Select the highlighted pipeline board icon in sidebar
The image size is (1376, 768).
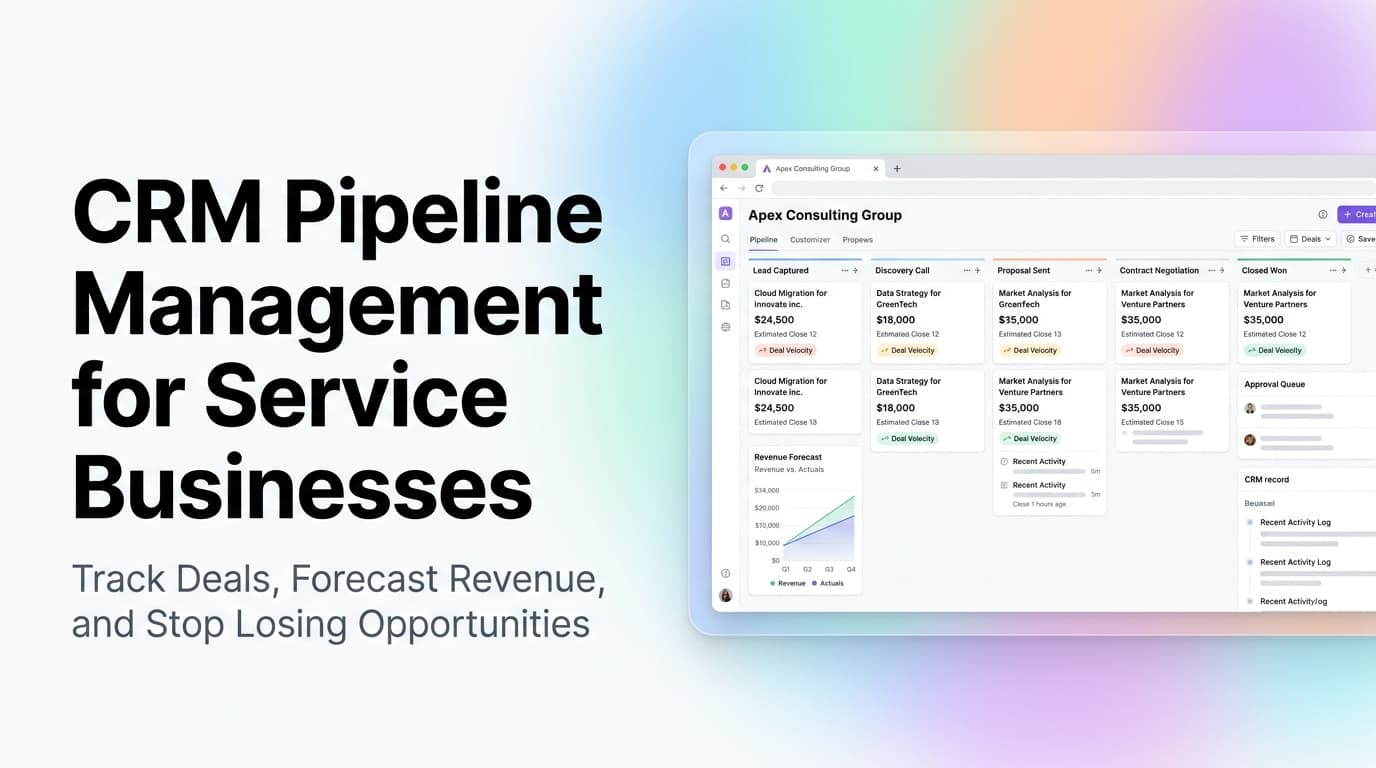point(725,261)
